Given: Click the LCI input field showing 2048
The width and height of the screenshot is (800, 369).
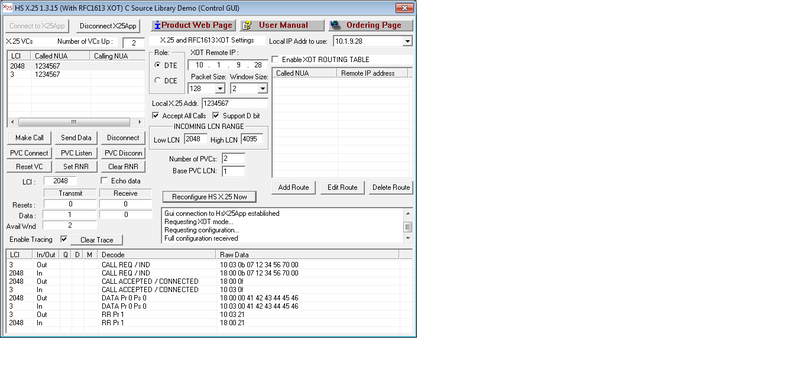Looking at the screenshot, I should (x=60, y=181).
